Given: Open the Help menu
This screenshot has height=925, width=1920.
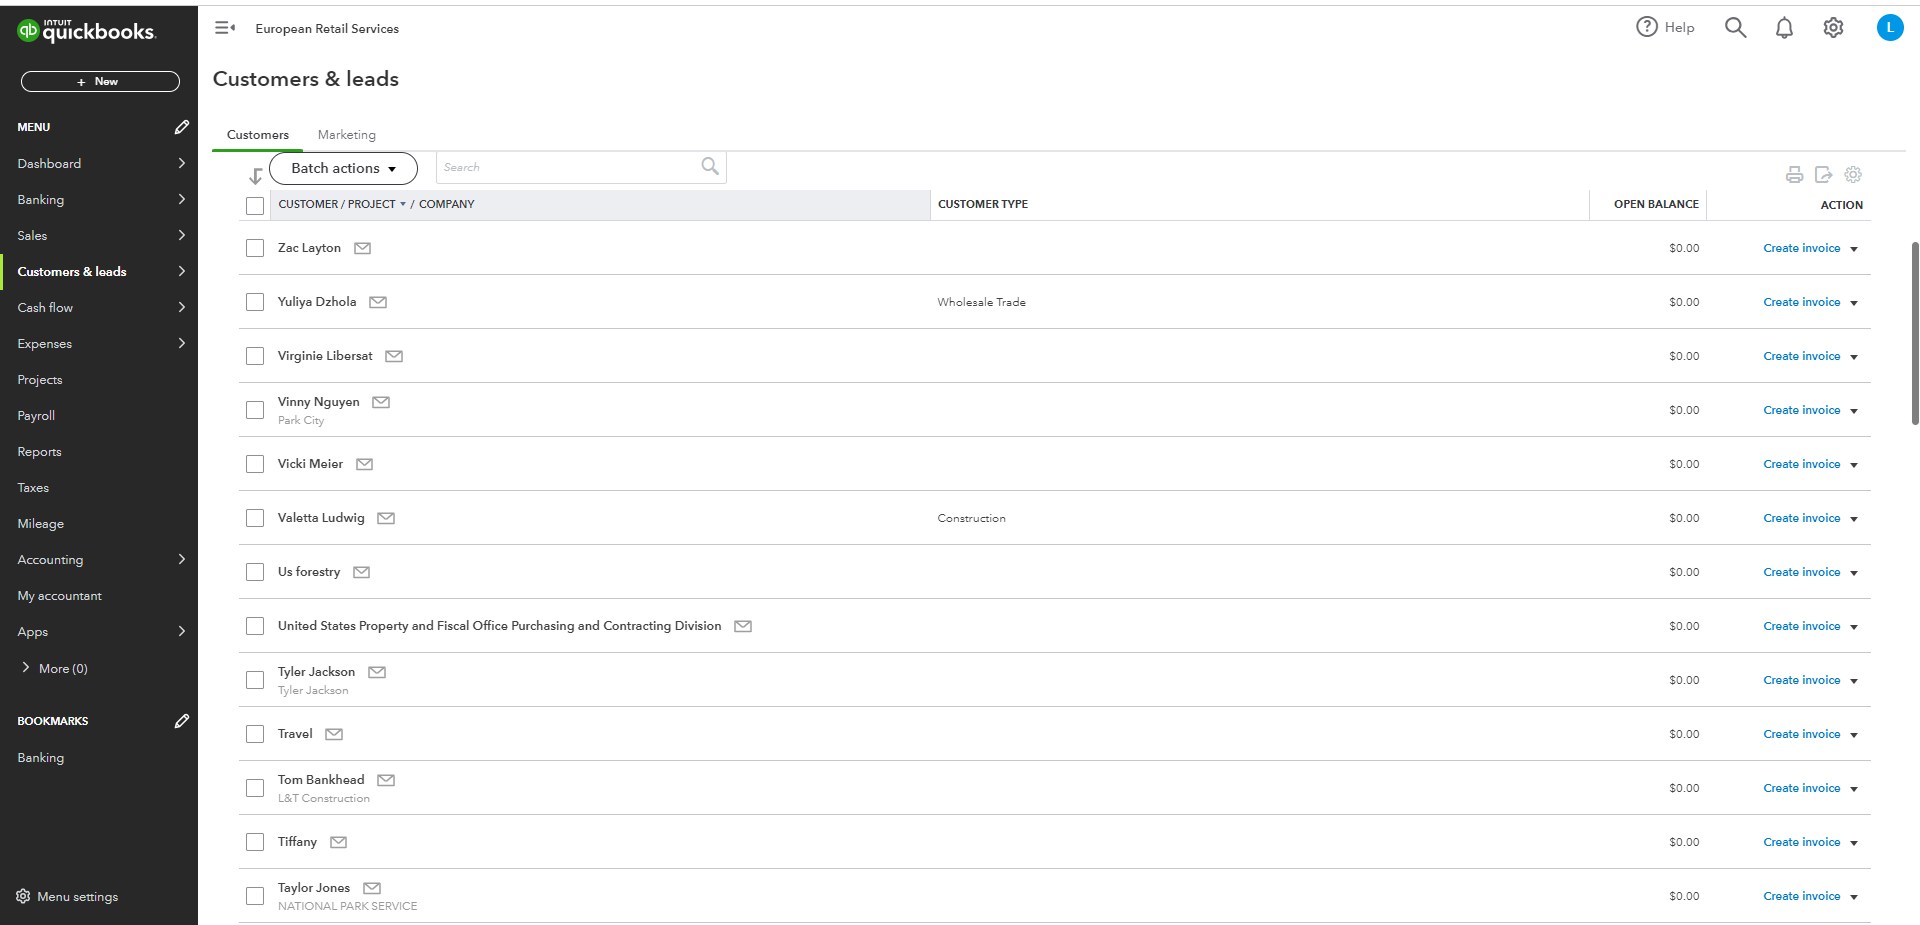Looking at the screenshot, I should [1665, 27].
